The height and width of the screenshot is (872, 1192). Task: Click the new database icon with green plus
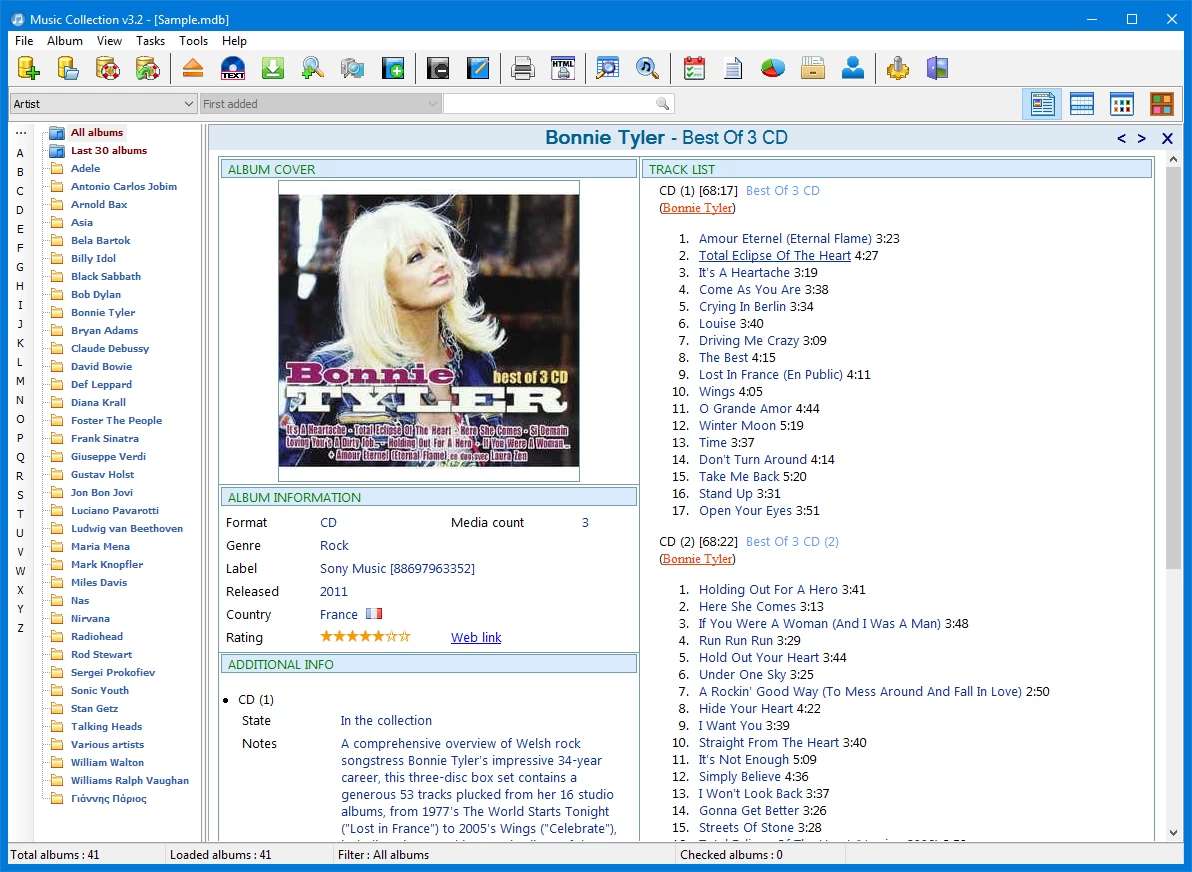29,68
